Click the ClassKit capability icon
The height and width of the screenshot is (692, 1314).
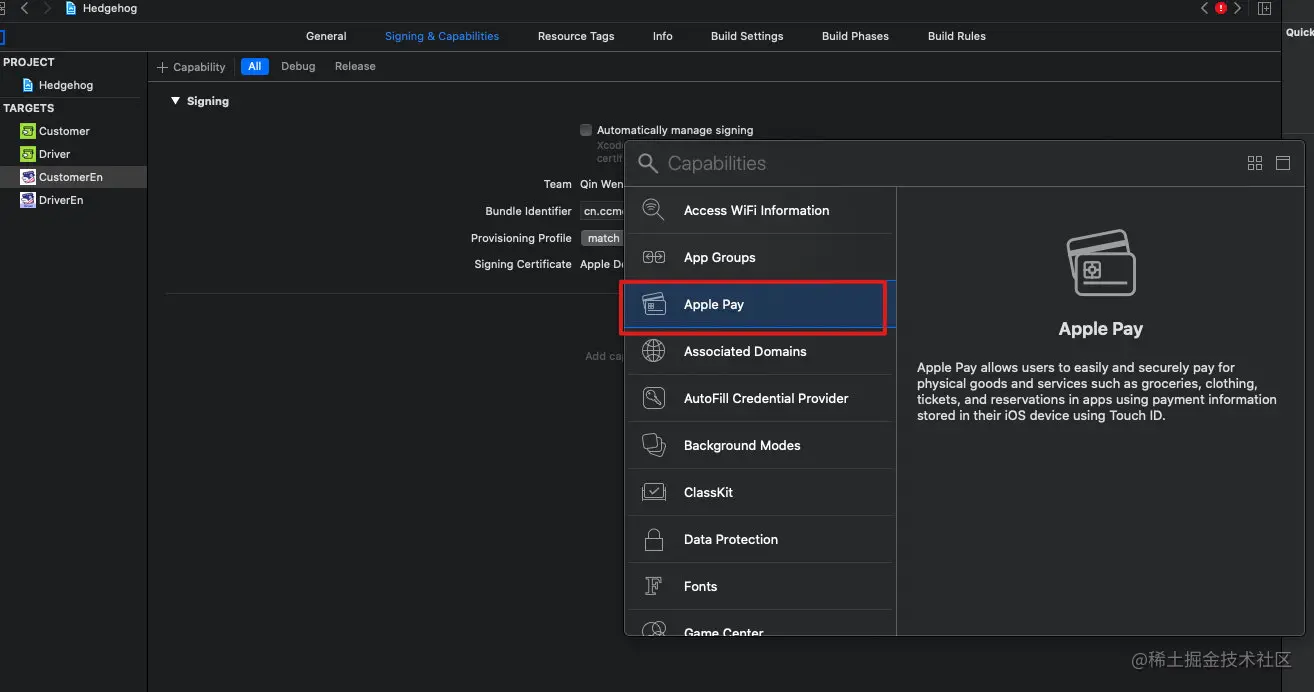(x=653, y=492)
